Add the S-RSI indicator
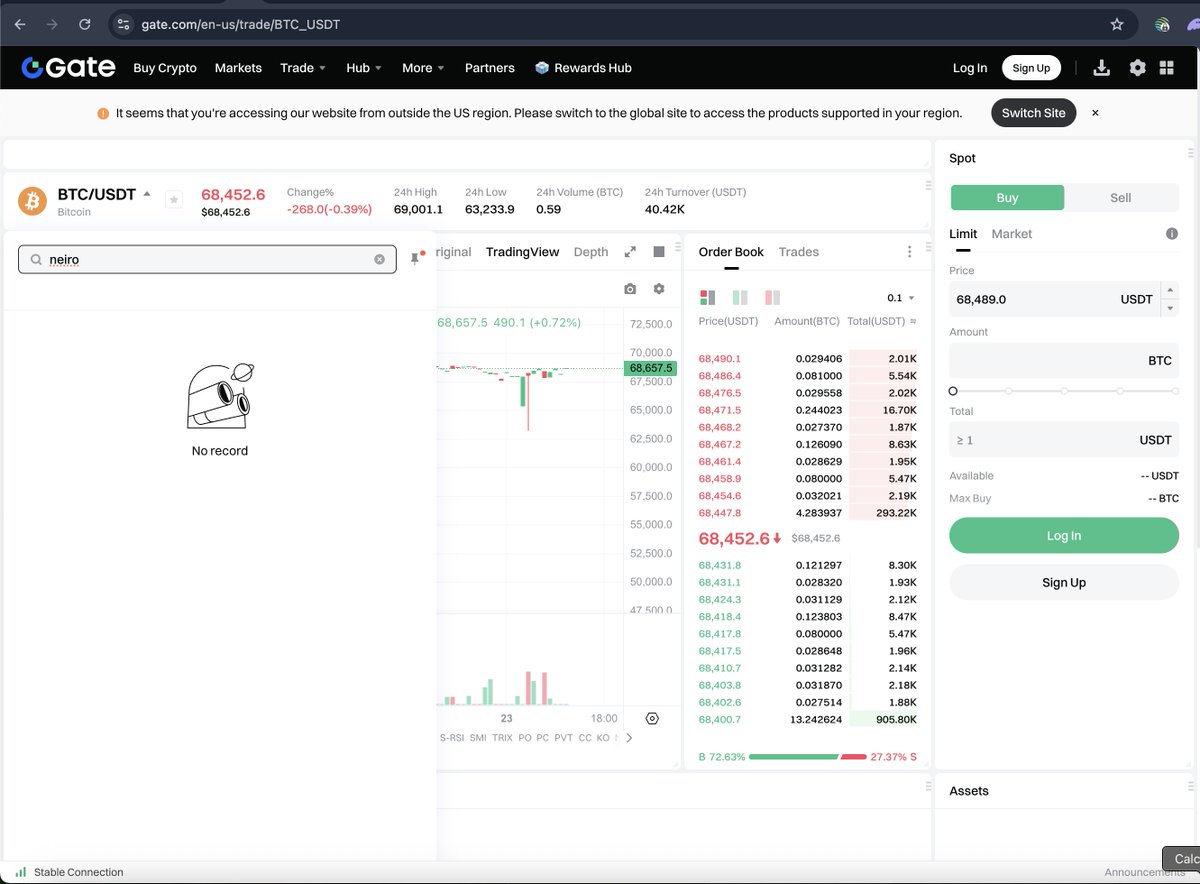Image resolution: width=1200 pixels, height=884 pixels. point(451,738)
